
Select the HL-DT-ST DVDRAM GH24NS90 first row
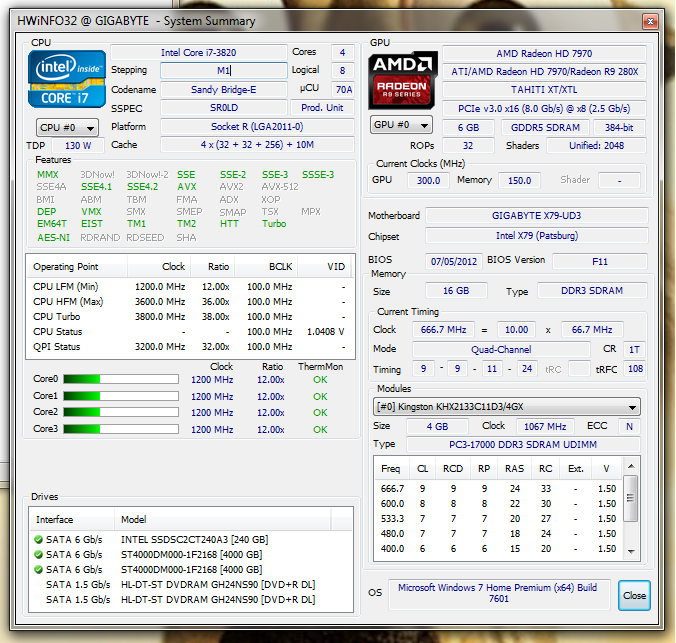click(191, 584)
